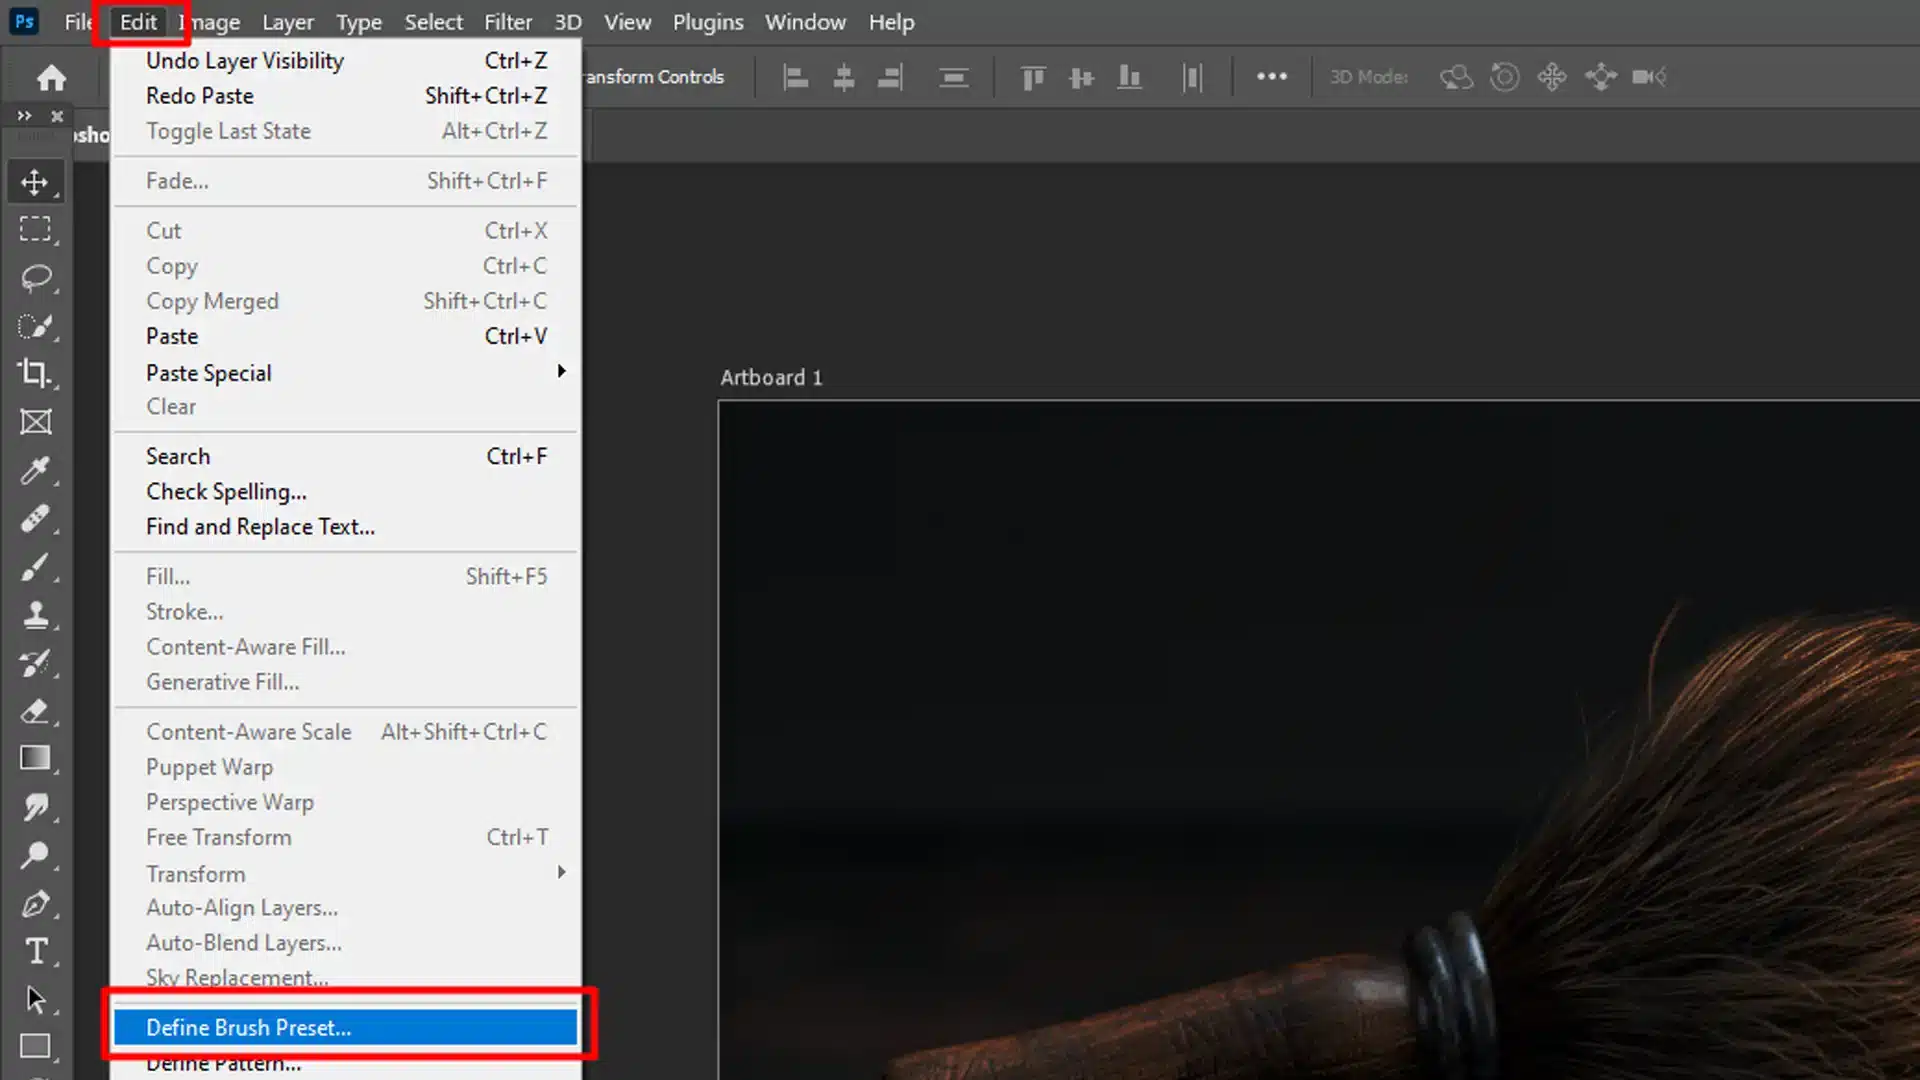Click the 3D pan mode icon
This screenshot has height=1080, width=1920.
[1552, 77]
